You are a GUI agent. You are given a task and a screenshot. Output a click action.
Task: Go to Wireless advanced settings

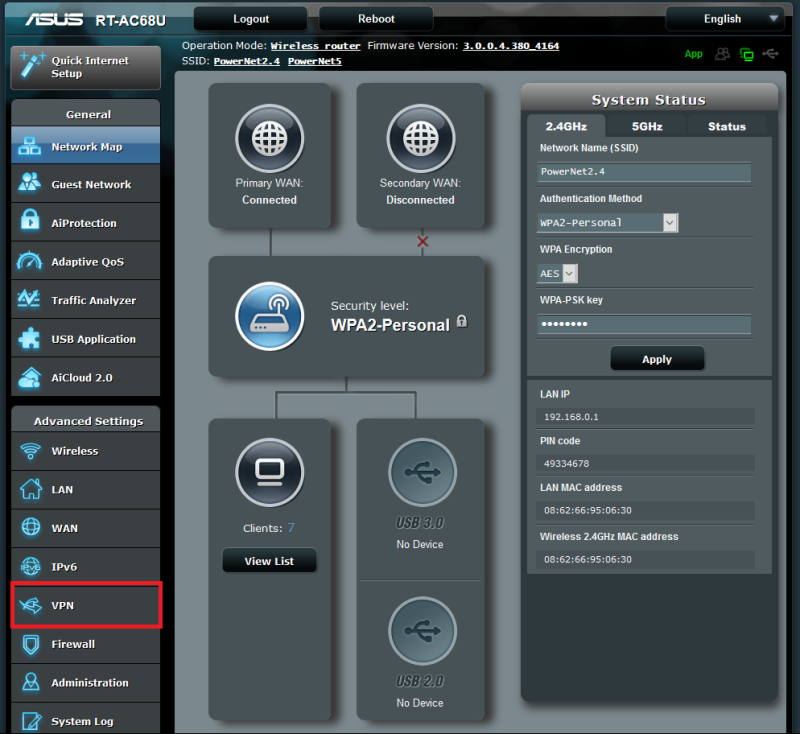(86, 451)
